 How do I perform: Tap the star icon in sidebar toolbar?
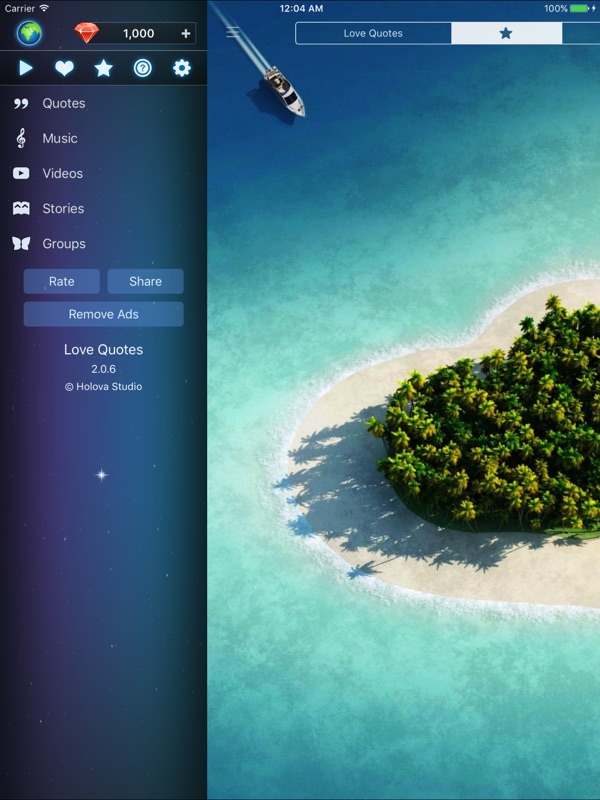coord(103,68)
